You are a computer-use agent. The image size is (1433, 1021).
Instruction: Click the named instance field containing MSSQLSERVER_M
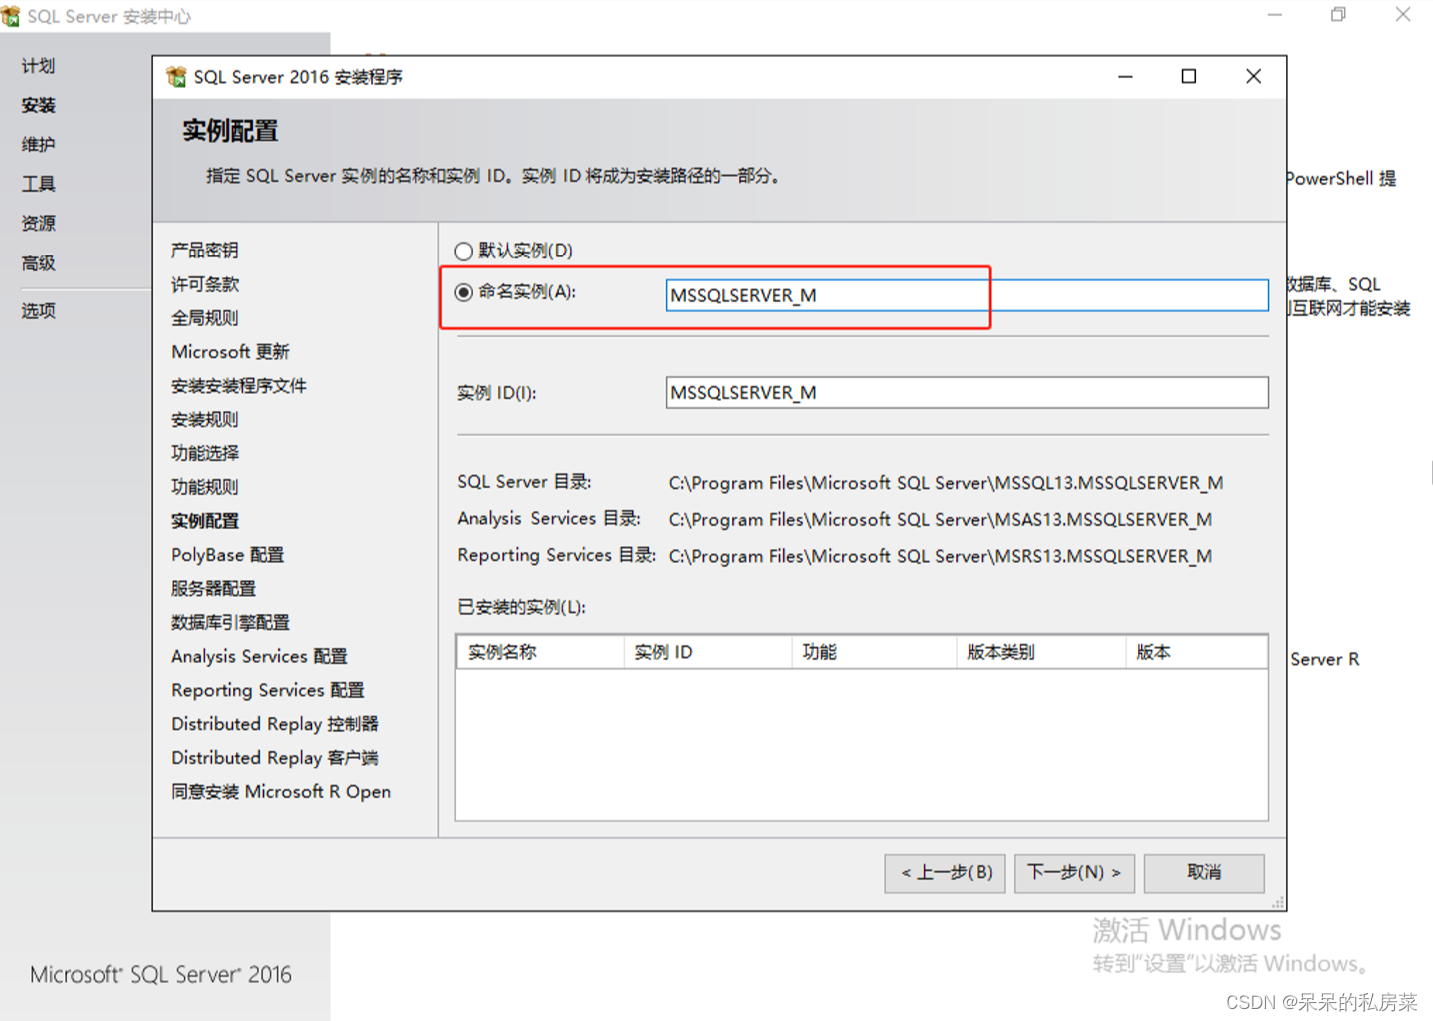coord(967,295)
